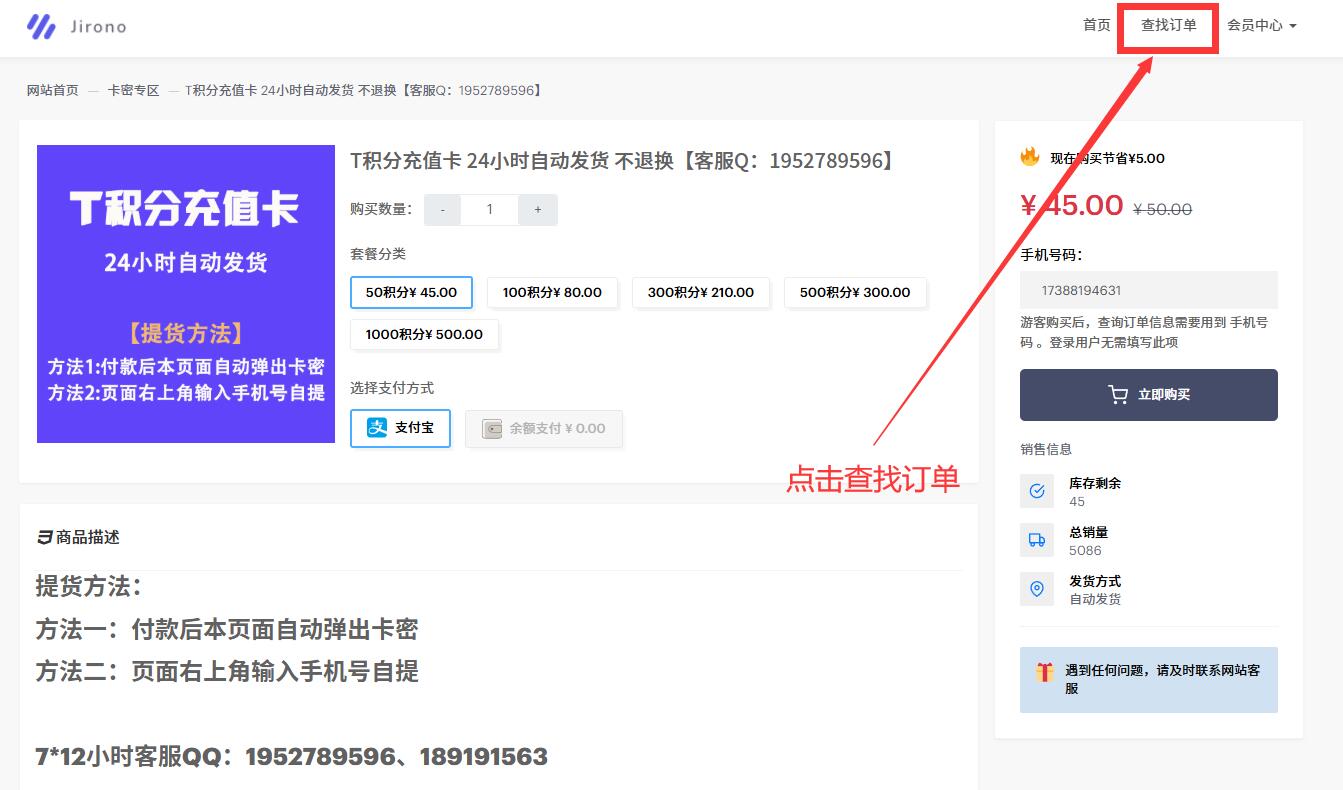Click the wallet icon for balance payment
The image size is (1343, 790).
coord(492,429)
